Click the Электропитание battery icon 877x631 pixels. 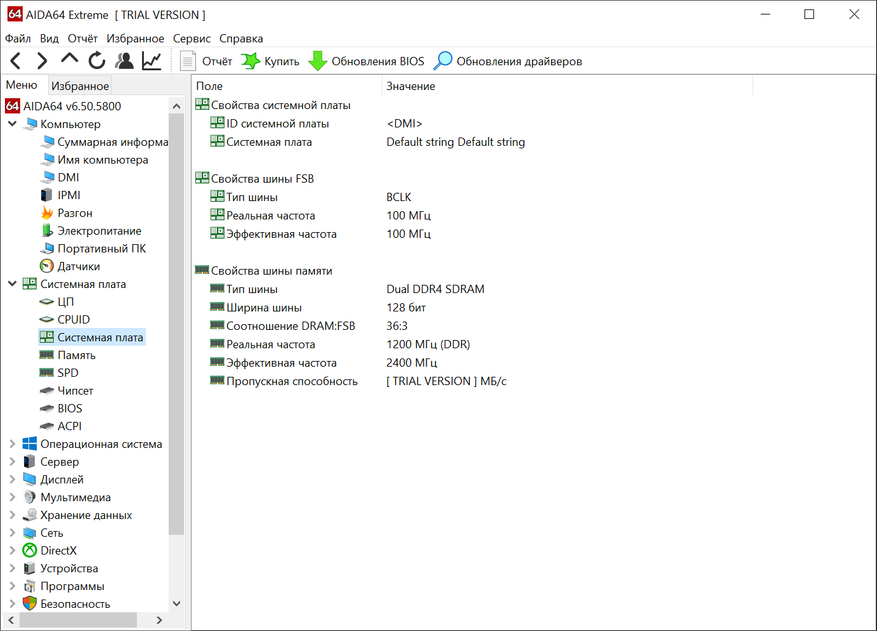click(x=47, y=230)
